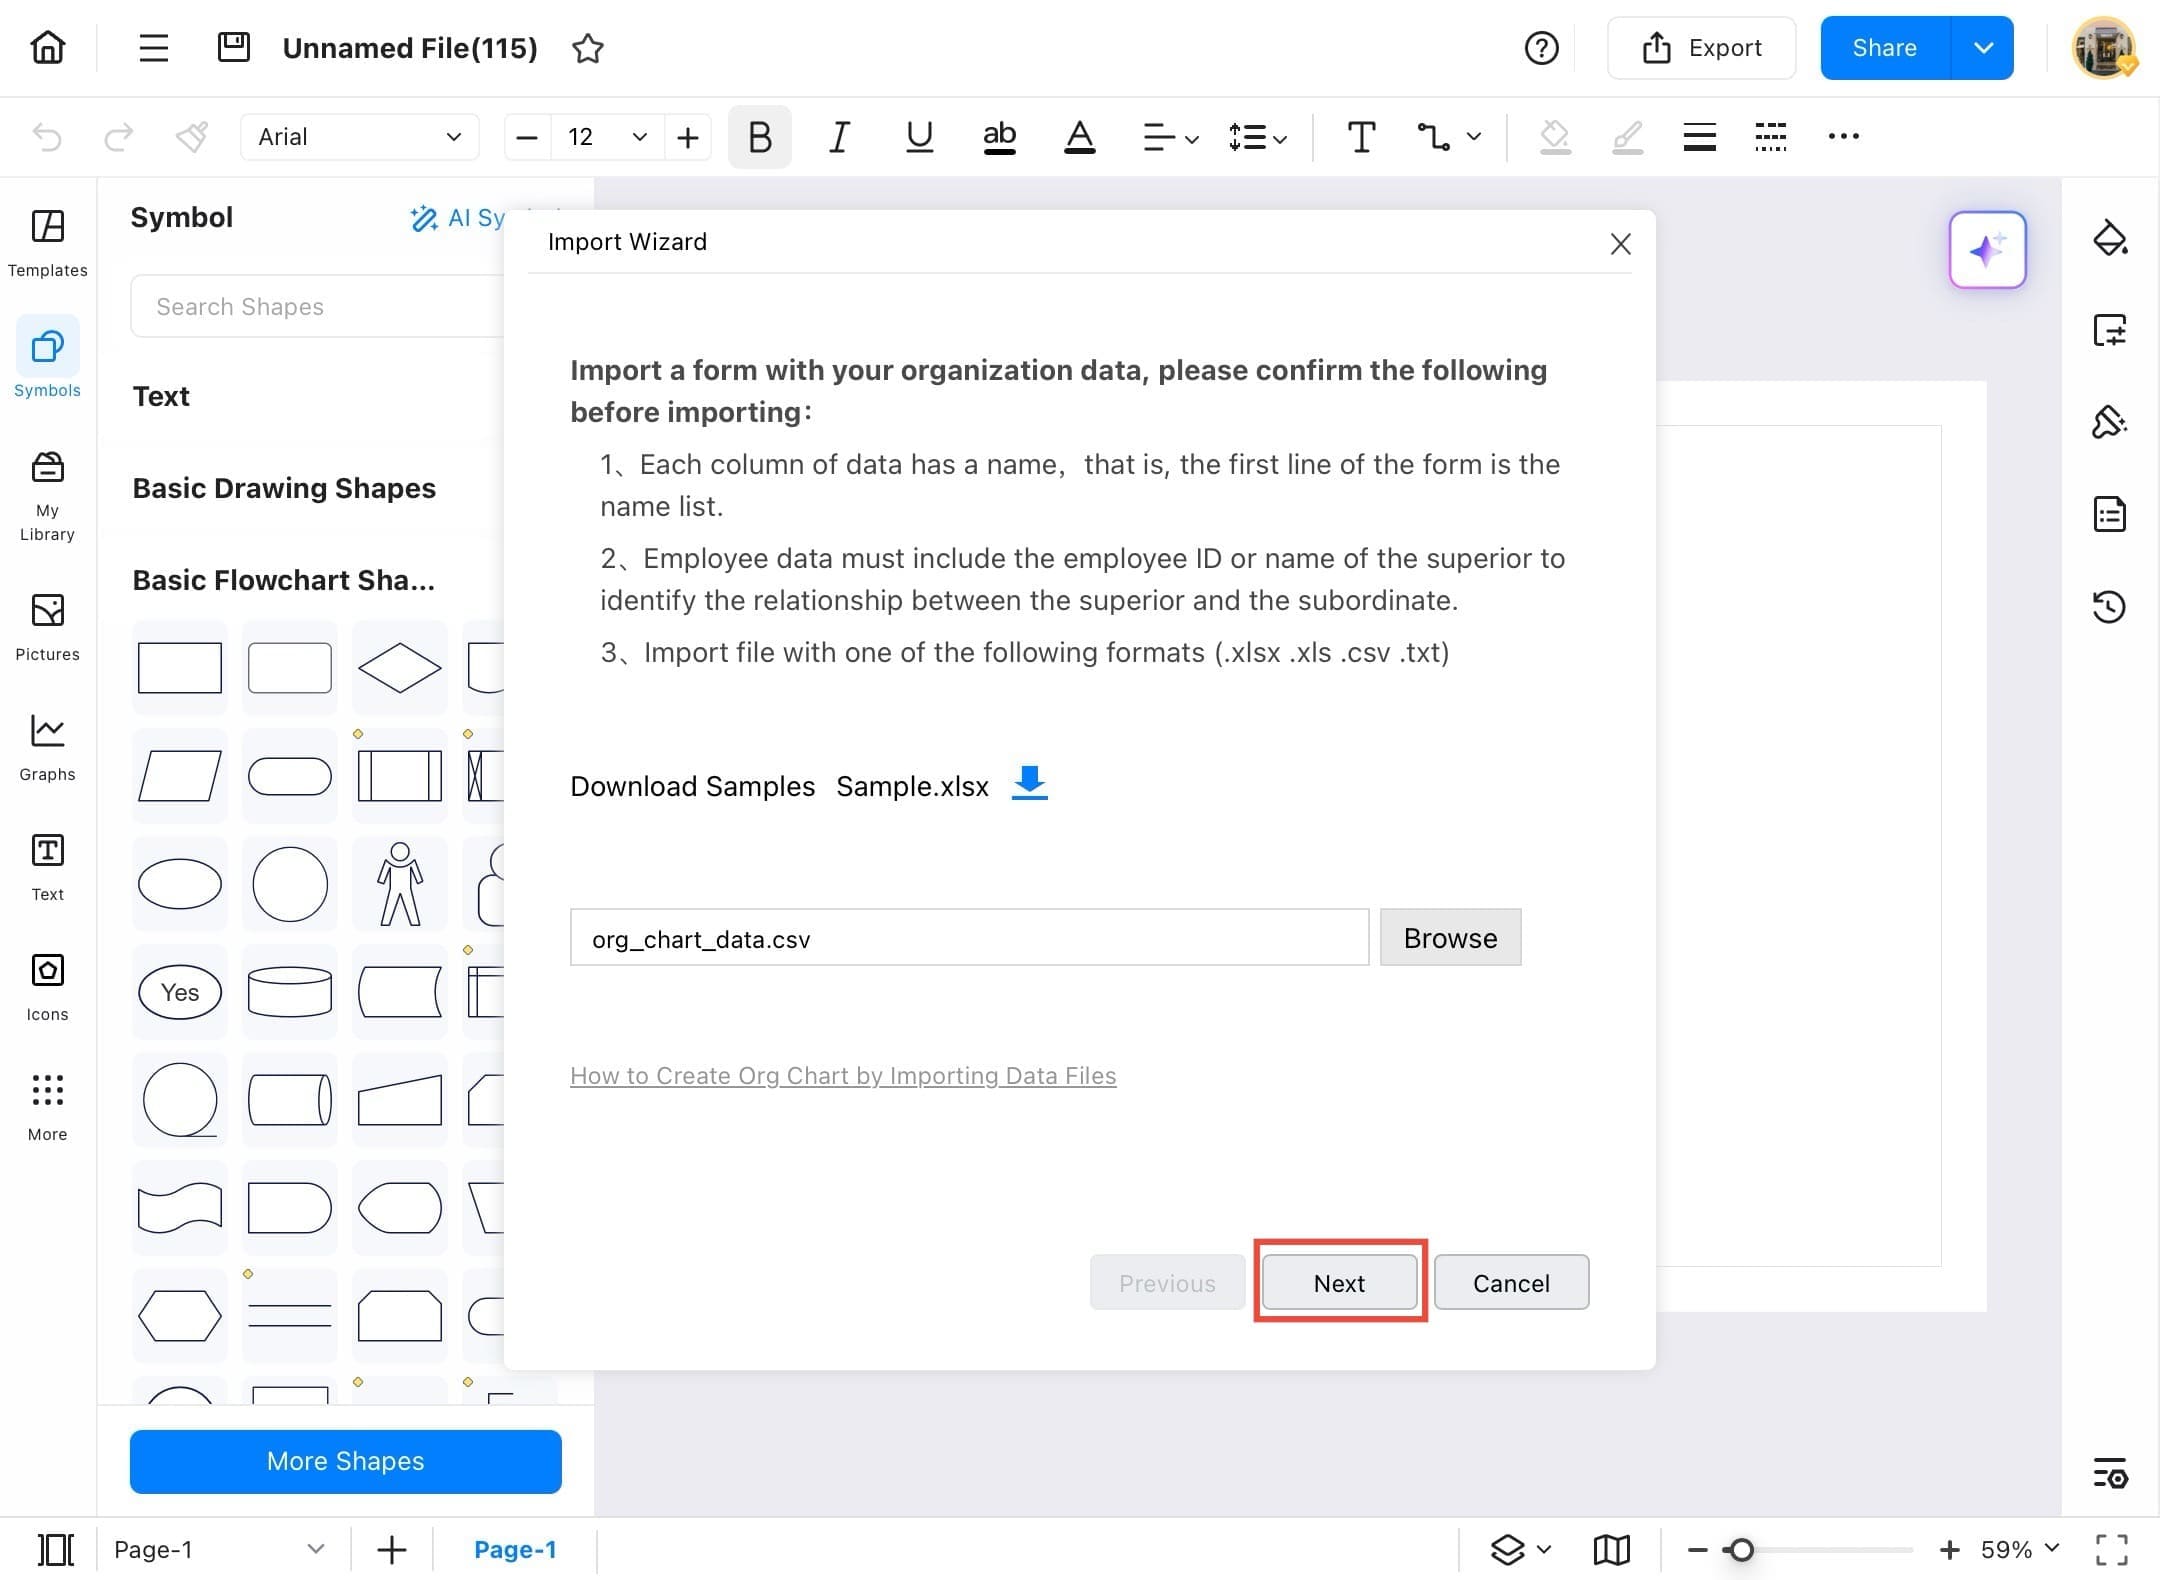
Task: Open the AI assistant sparkle button
Action: tap(1987, 250)
